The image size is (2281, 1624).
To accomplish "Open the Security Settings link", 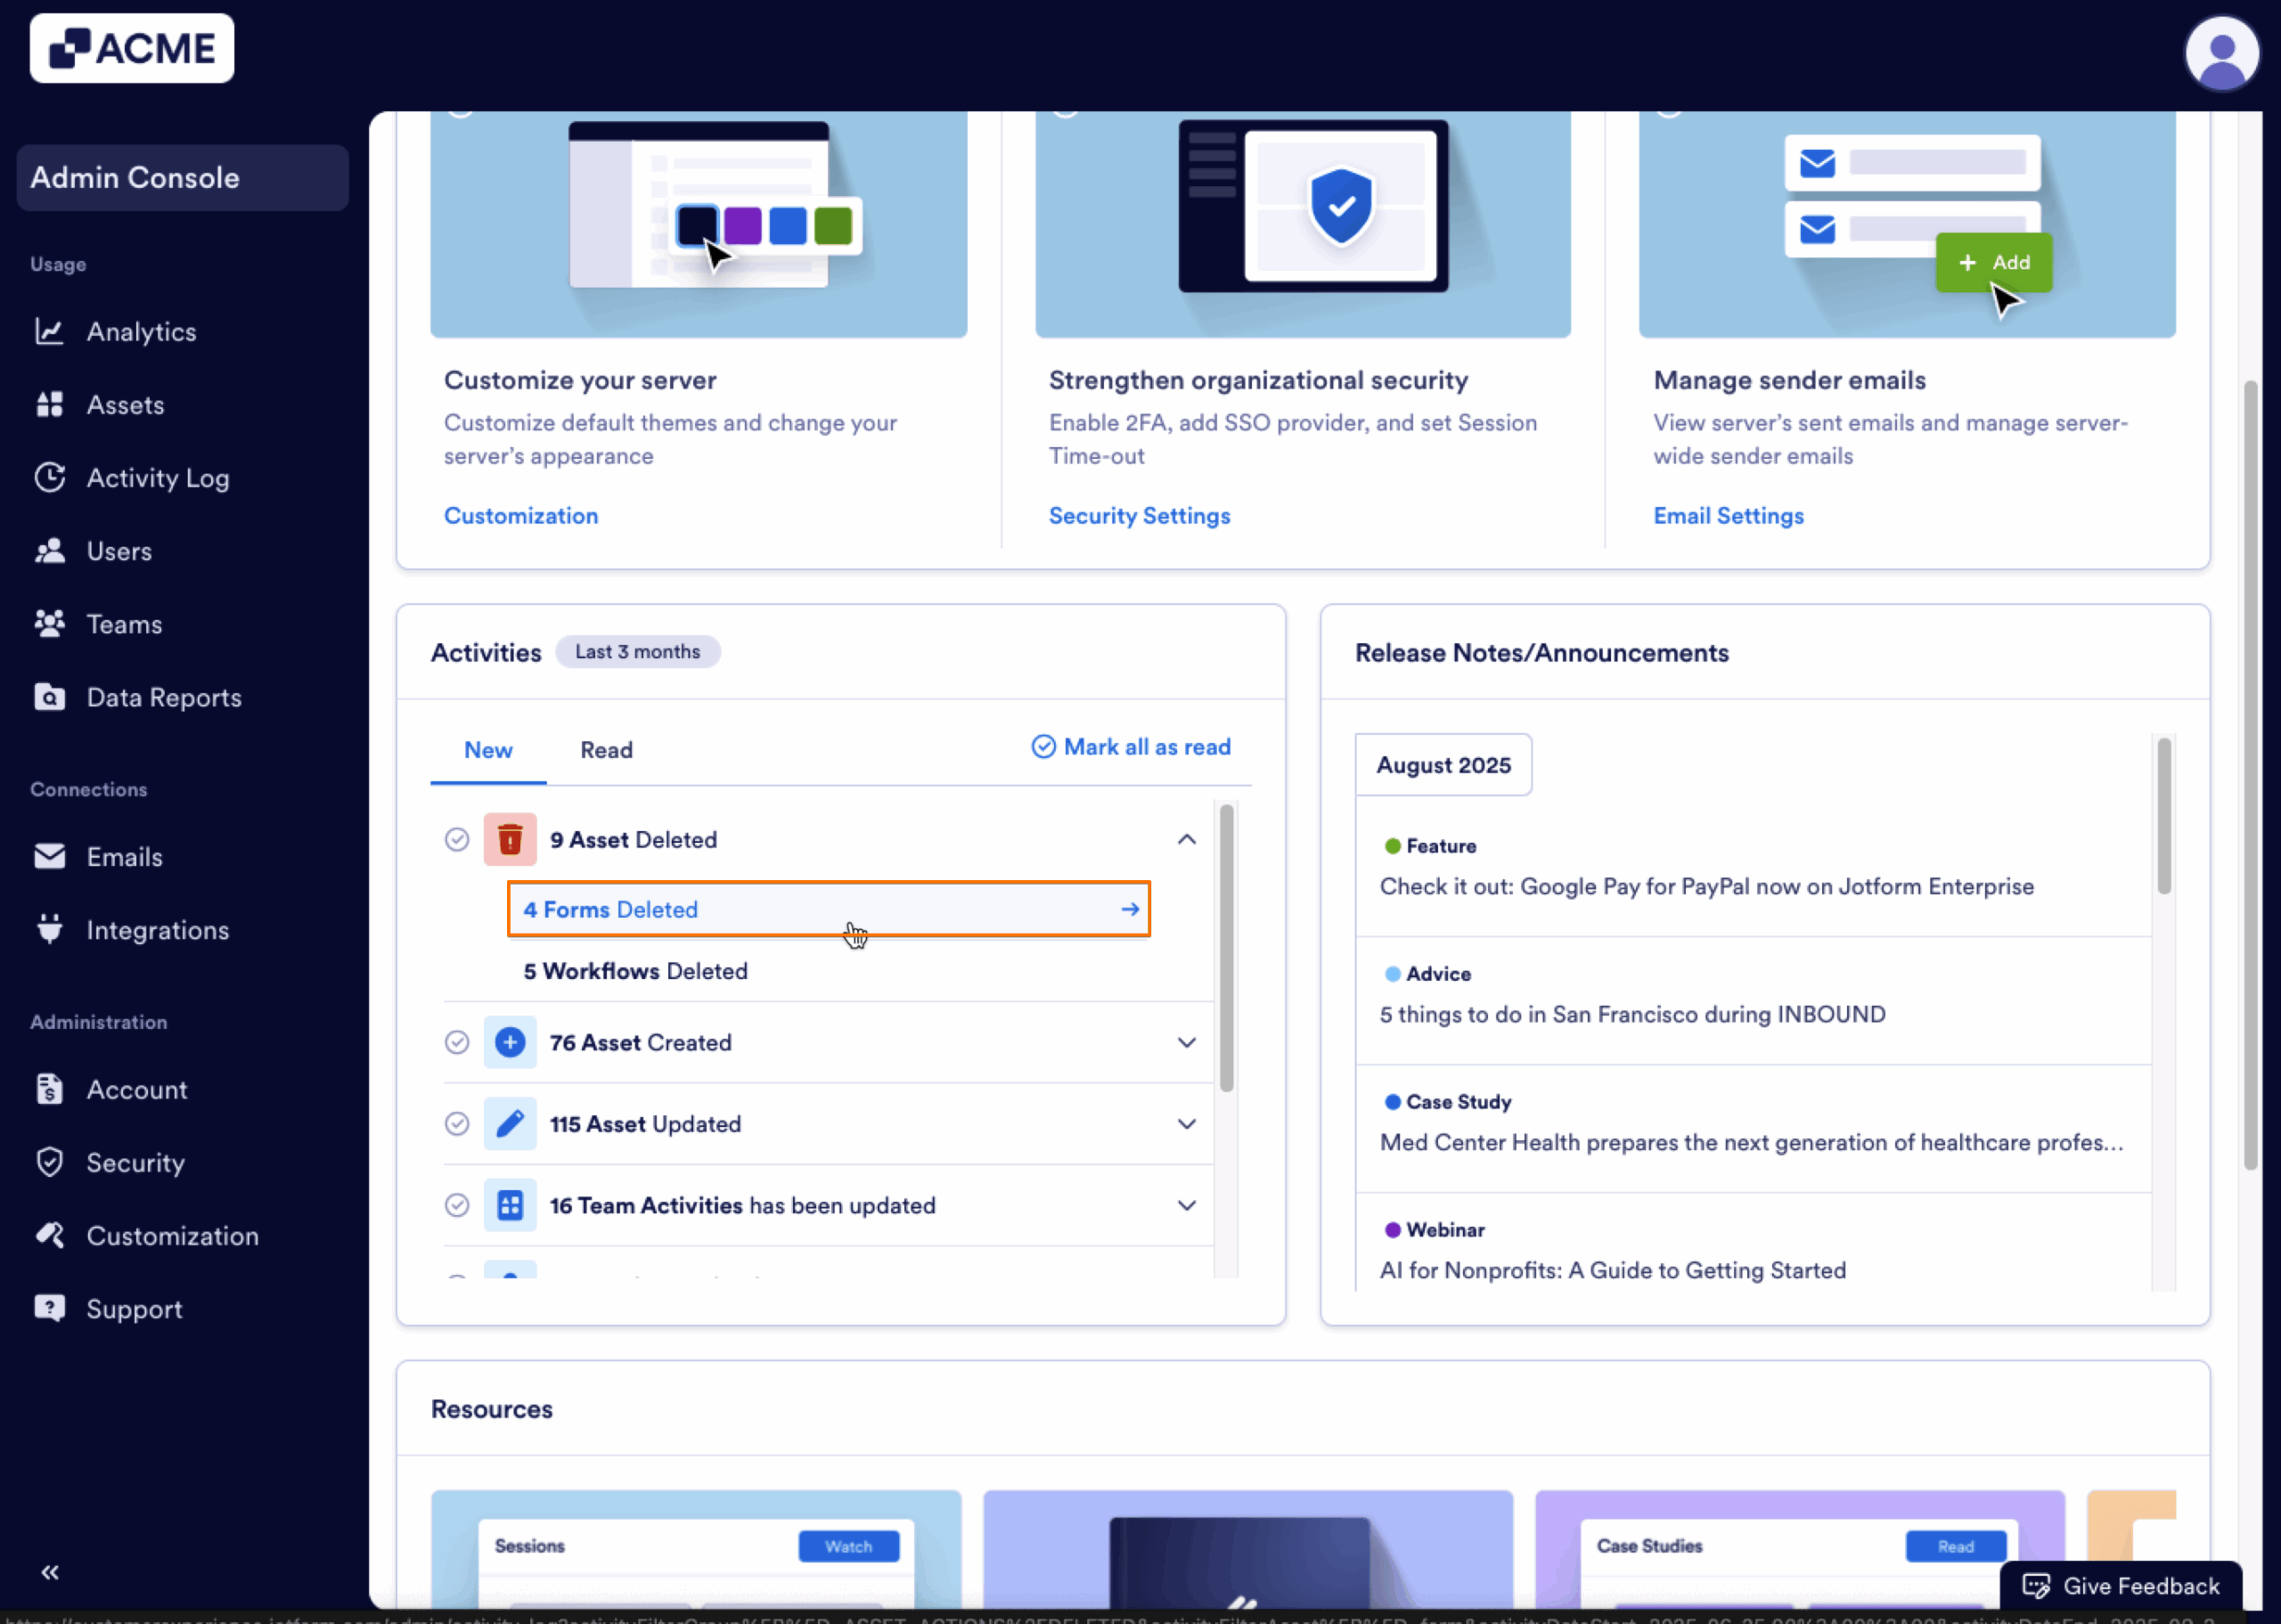I will click(1139, 516).
